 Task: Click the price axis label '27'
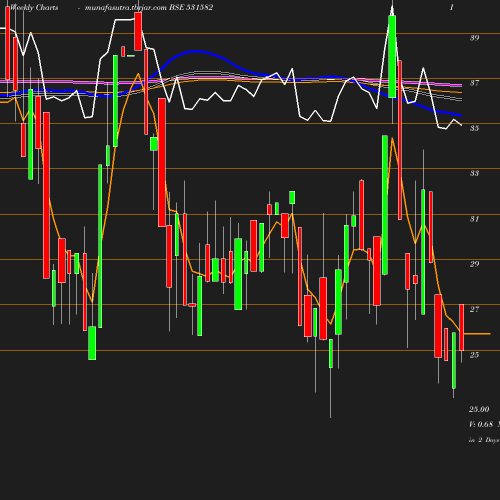(x=475, y=309)
